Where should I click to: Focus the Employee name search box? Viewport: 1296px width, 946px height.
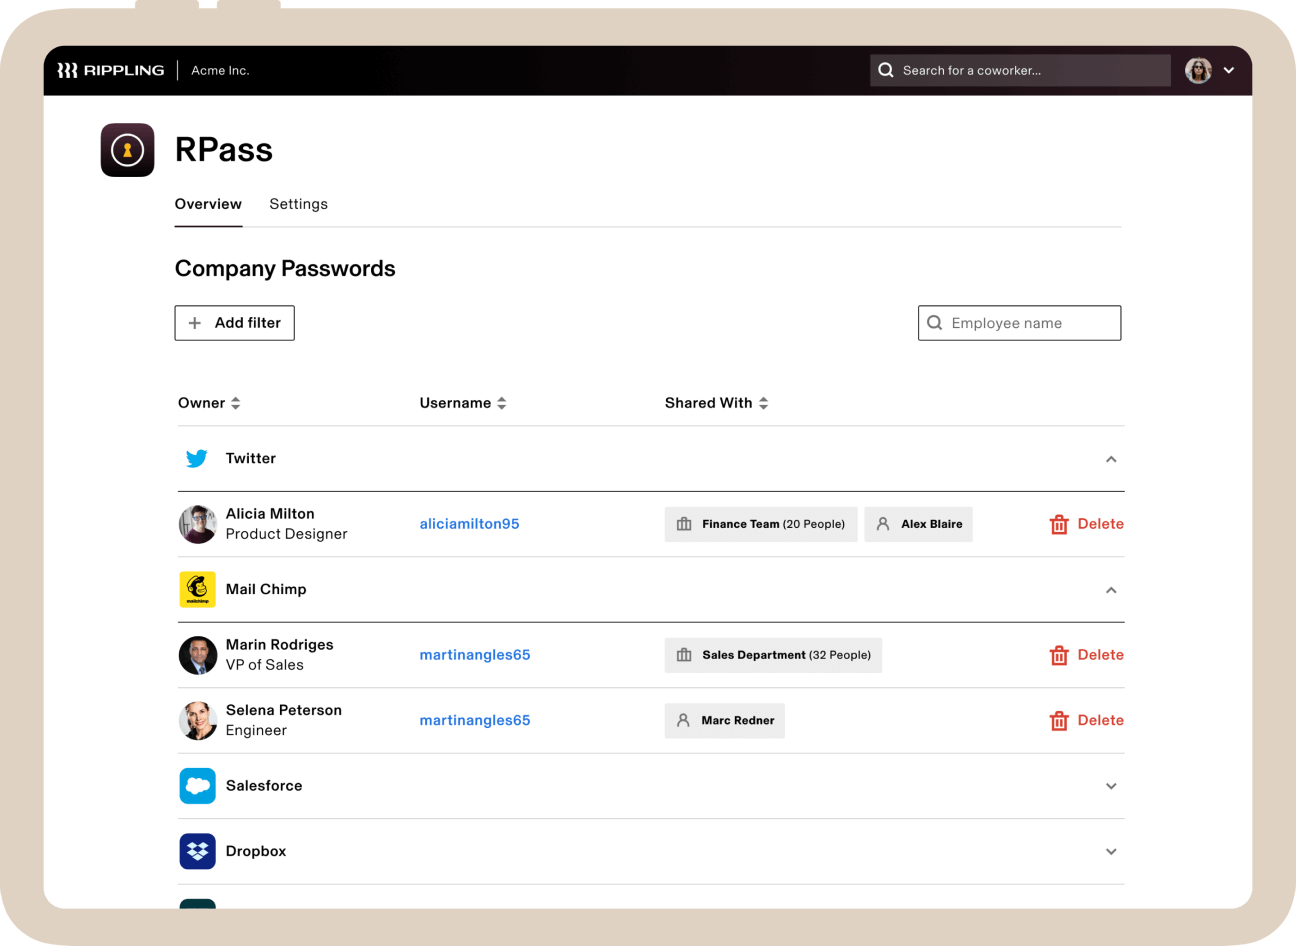[x=1019, y=323]
